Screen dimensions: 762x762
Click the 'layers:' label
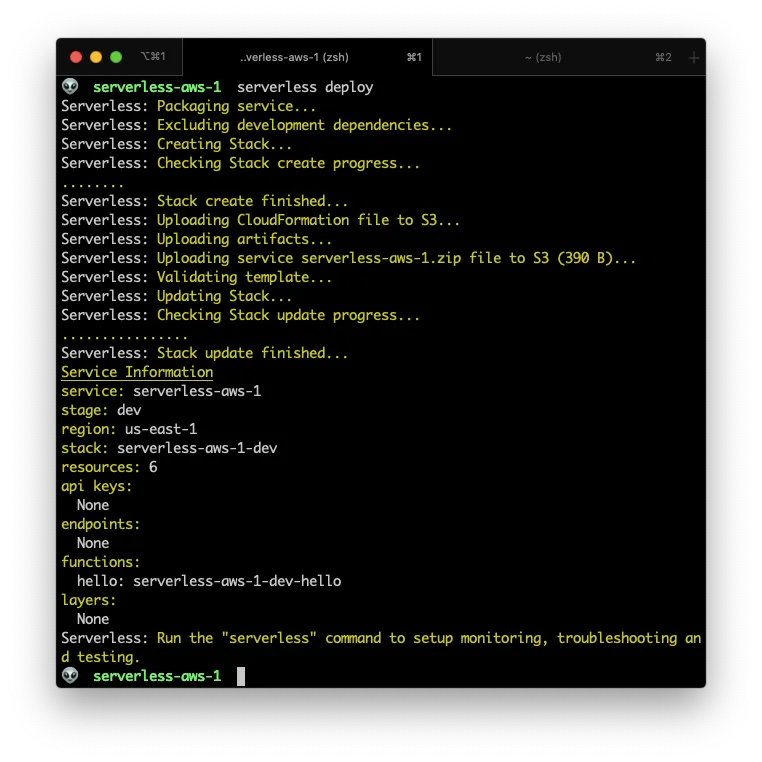pos(88,600)
